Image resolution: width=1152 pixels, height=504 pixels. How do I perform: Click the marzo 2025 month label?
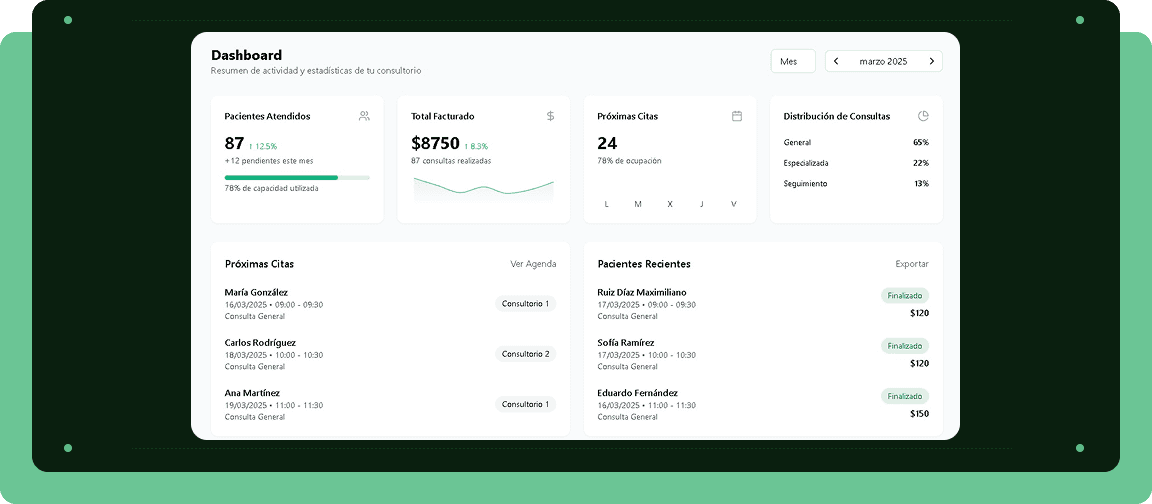tap(883, 62)
